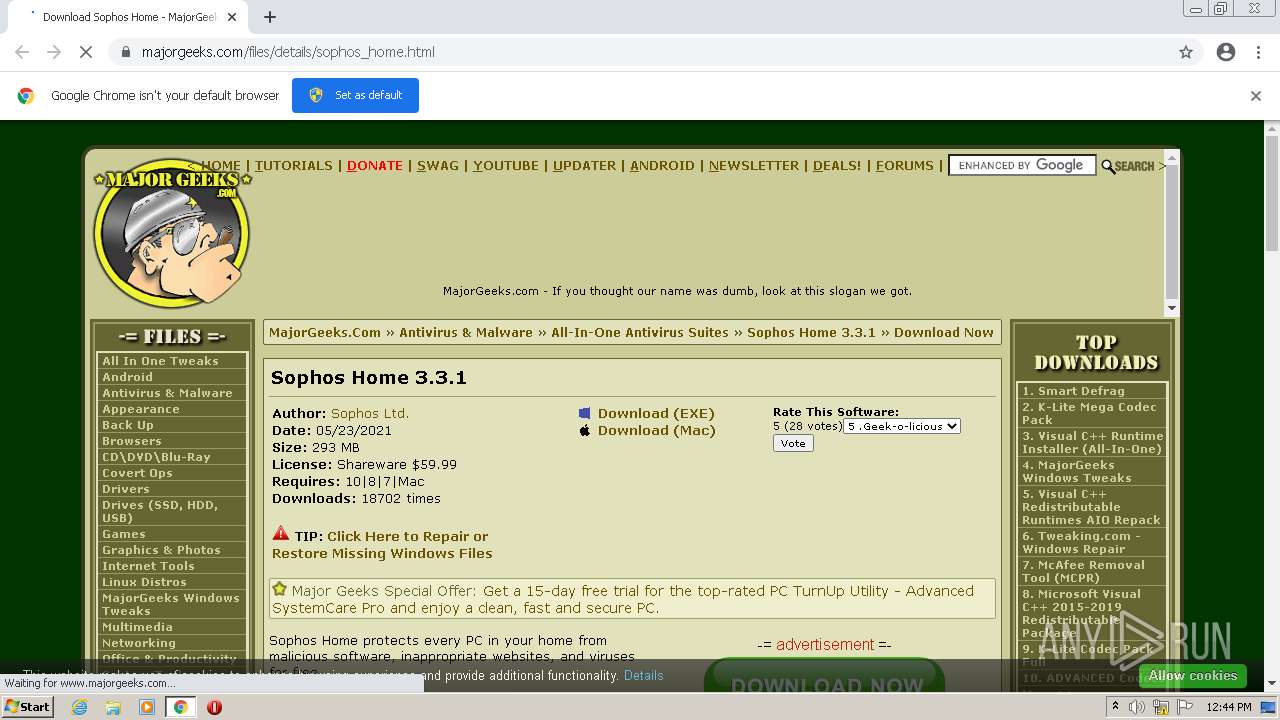Open Sophos Ltd. author link
Screen dimensions: 1280x720
370,413
